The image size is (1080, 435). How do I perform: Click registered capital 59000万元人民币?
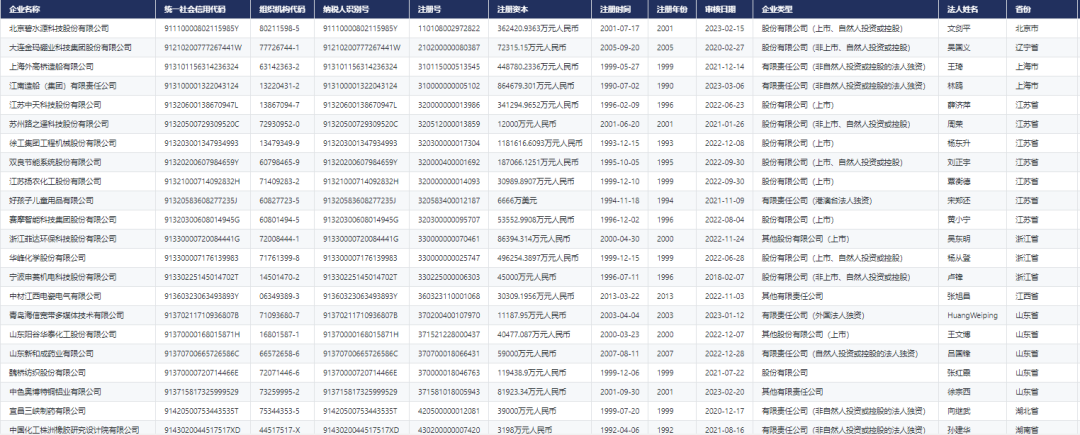coord(526,353)
